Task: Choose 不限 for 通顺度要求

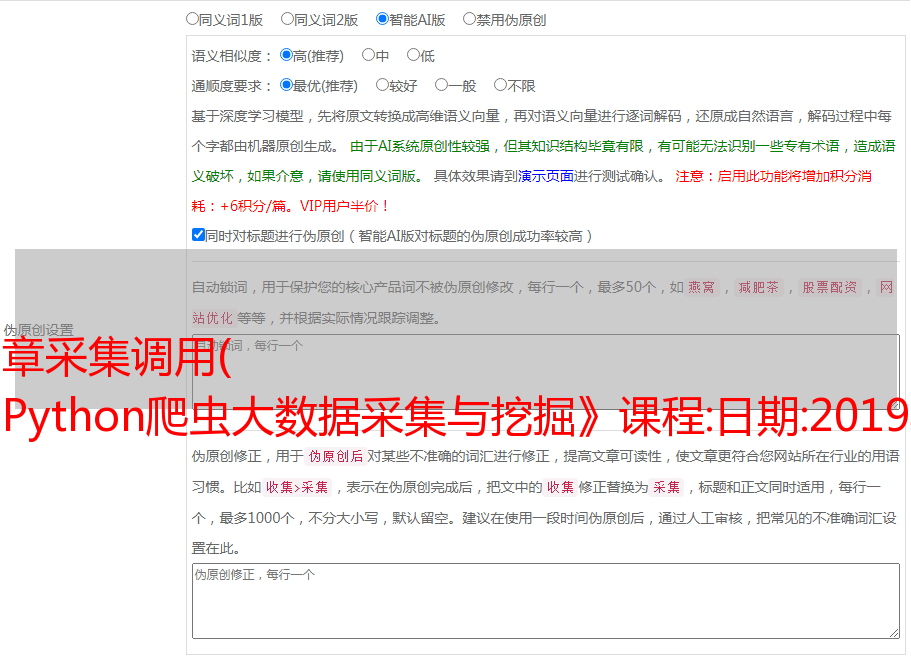Action: click(x=500, y=85)
